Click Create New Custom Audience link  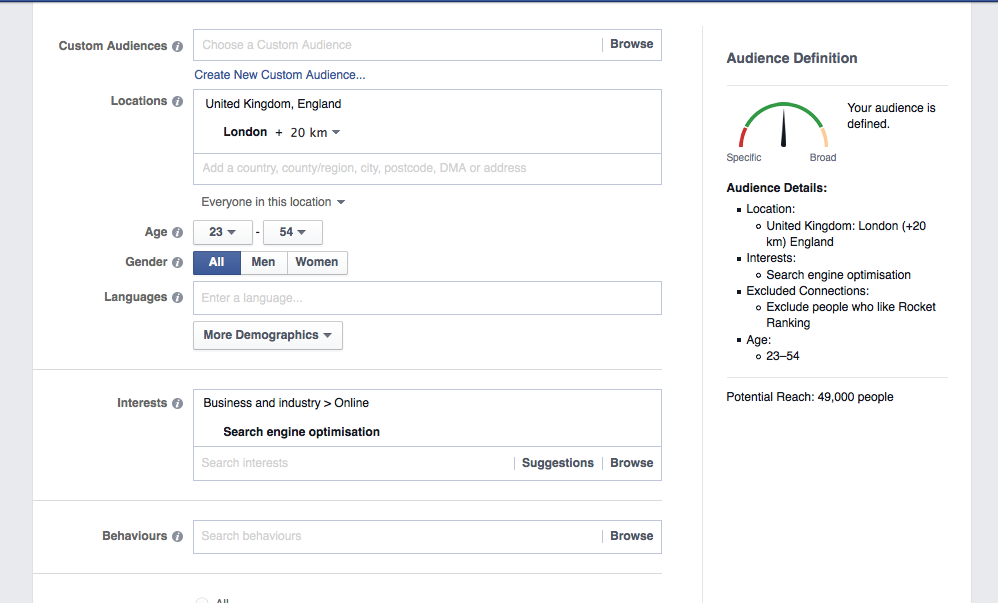(280, 75)
